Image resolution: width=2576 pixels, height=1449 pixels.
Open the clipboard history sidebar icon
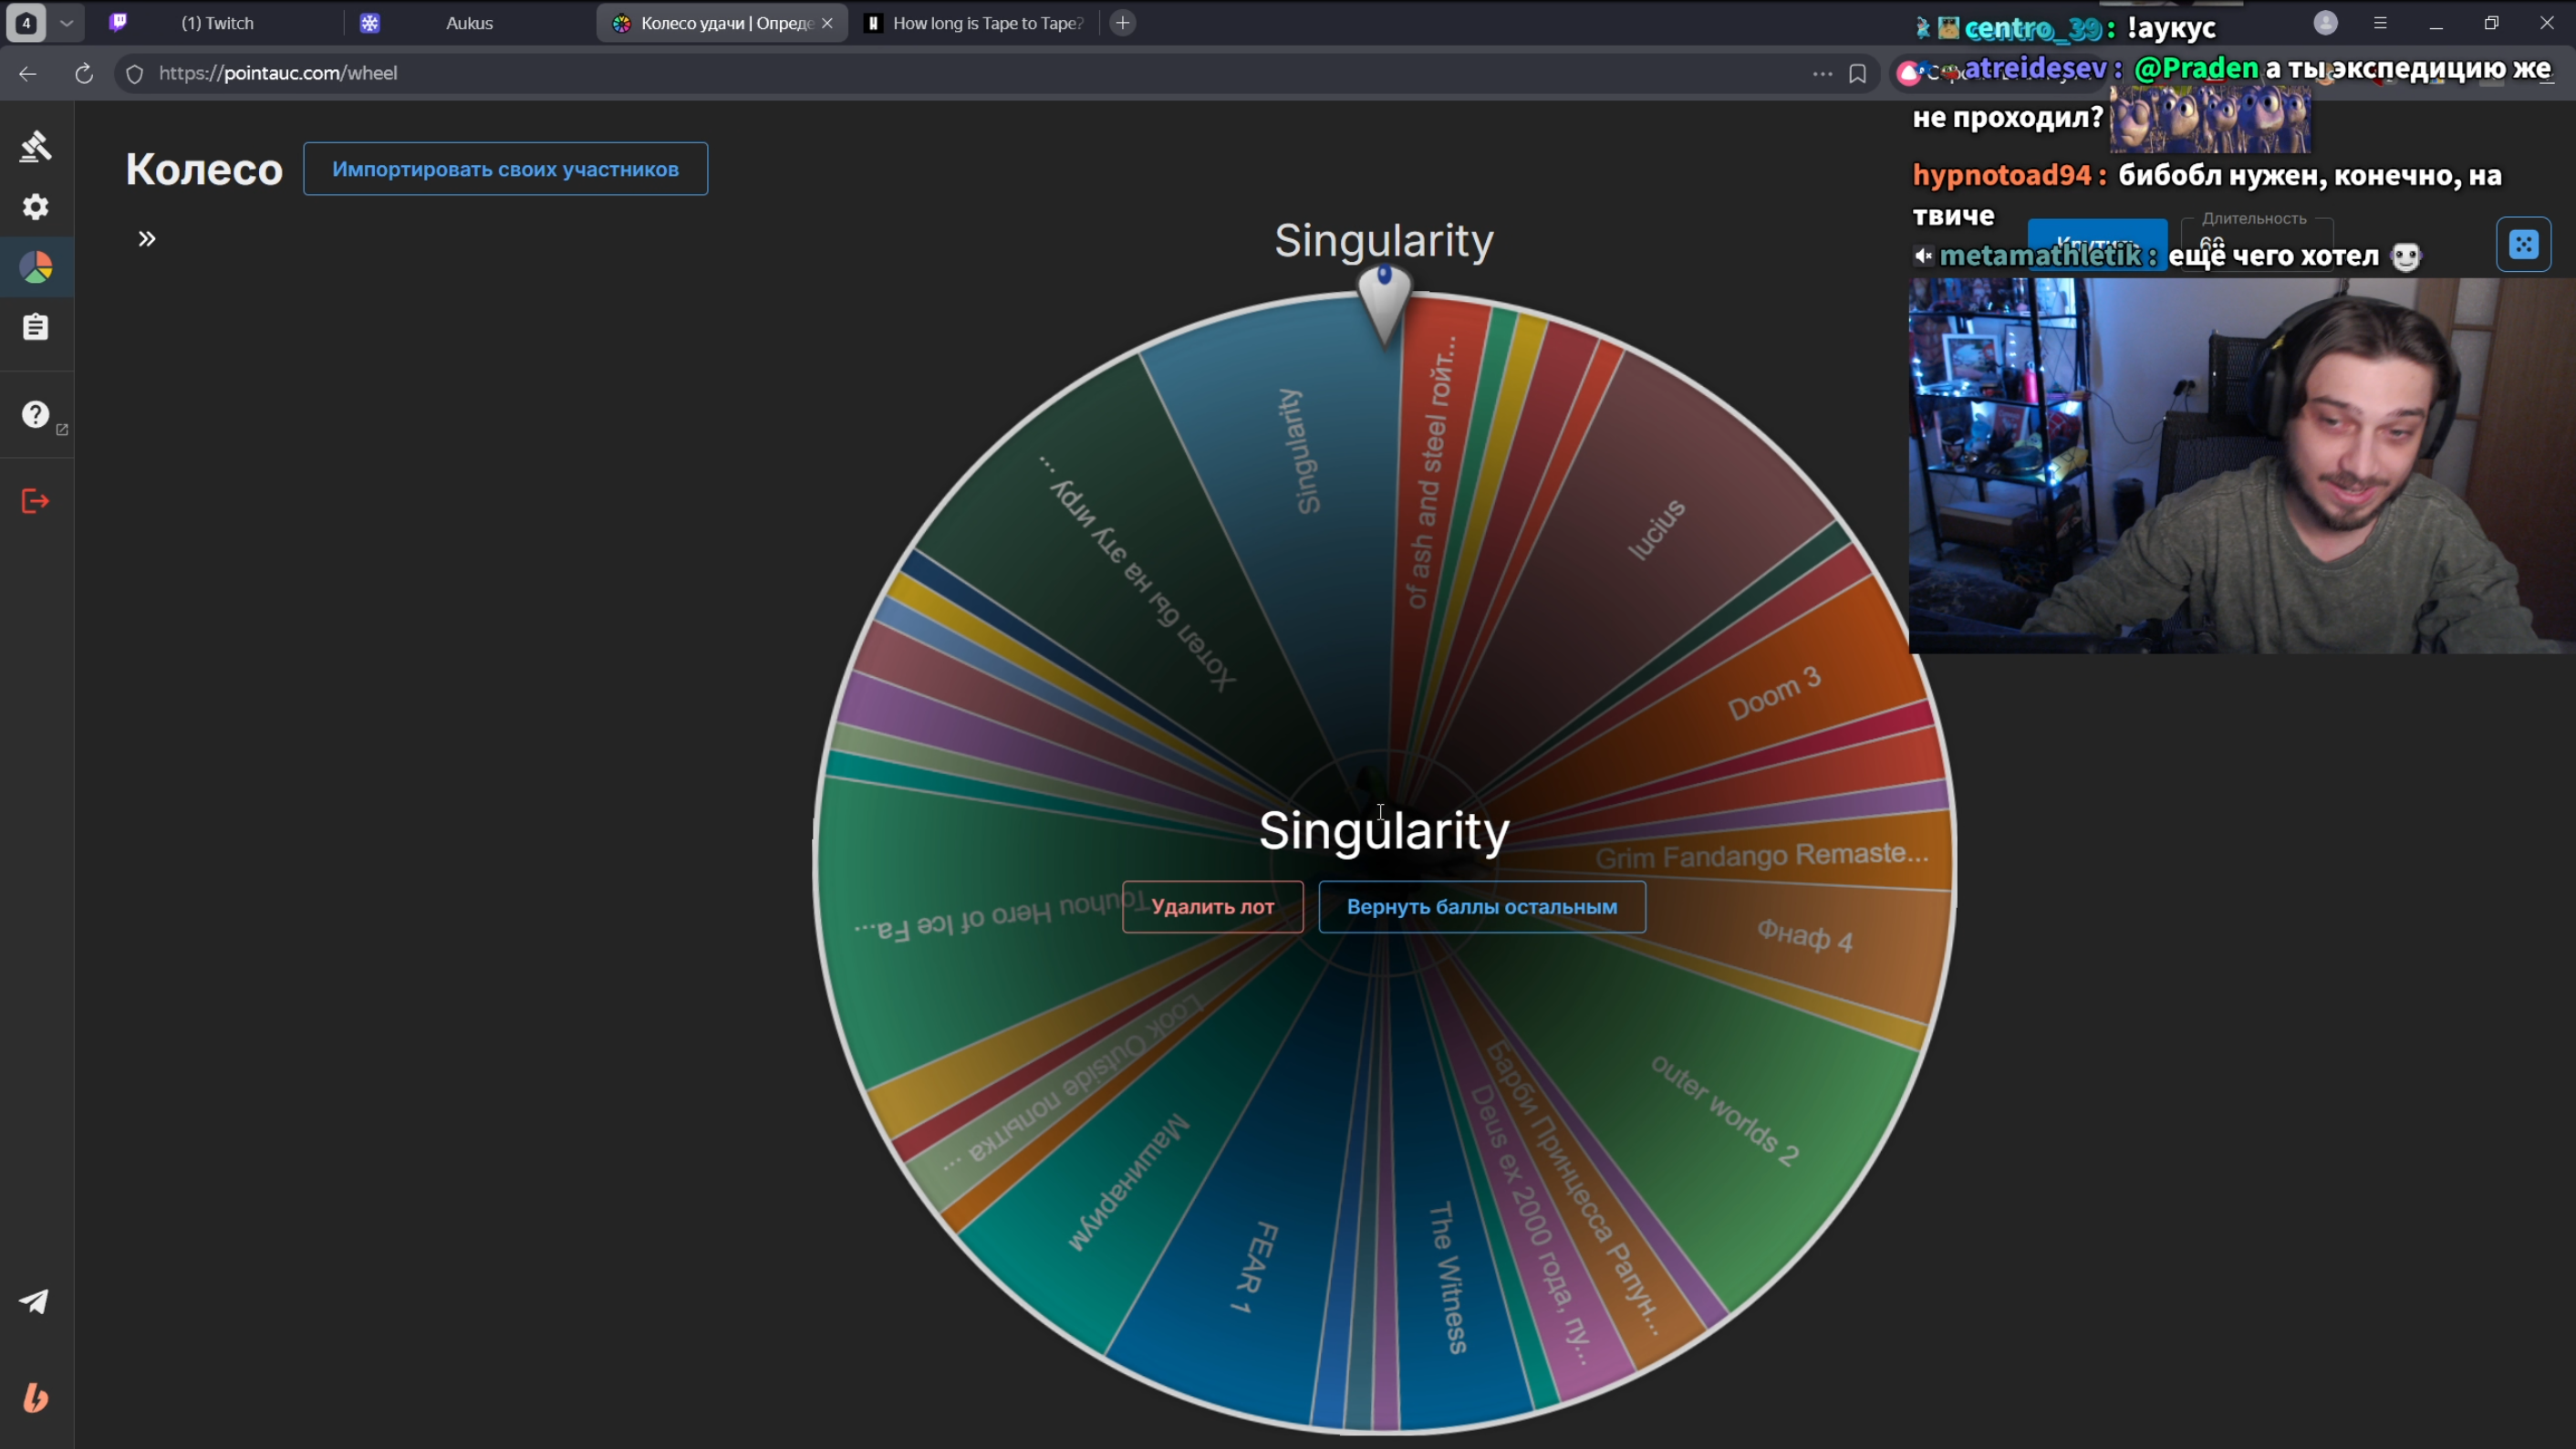36,327
